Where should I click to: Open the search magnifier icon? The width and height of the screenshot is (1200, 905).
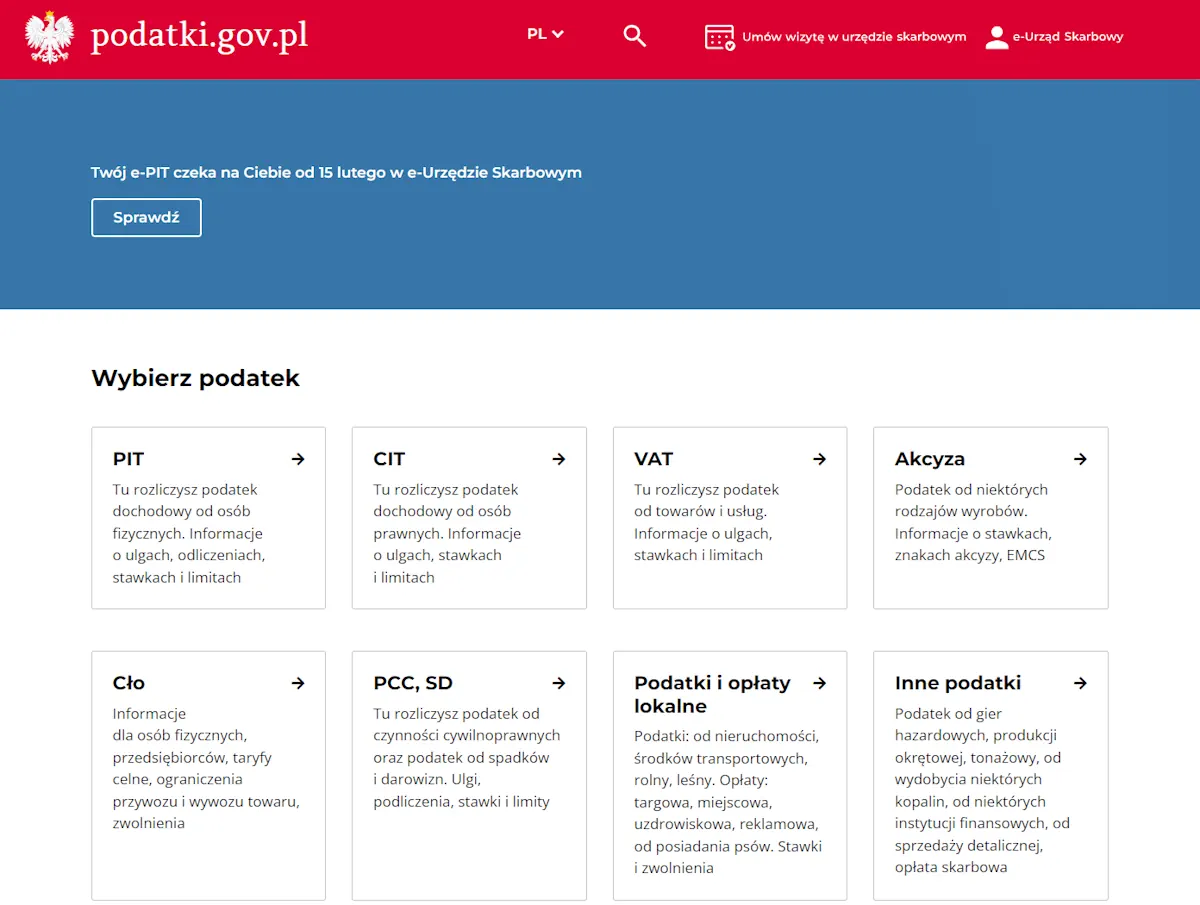click(x=634, y=36)
